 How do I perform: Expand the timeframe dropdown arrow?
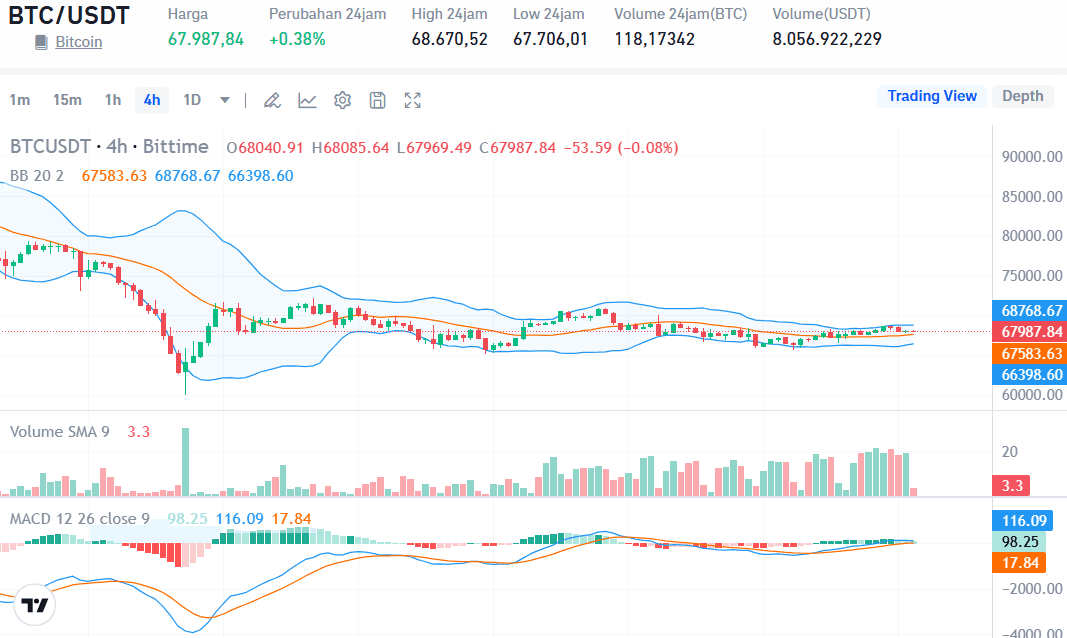(x=224, y=100)
